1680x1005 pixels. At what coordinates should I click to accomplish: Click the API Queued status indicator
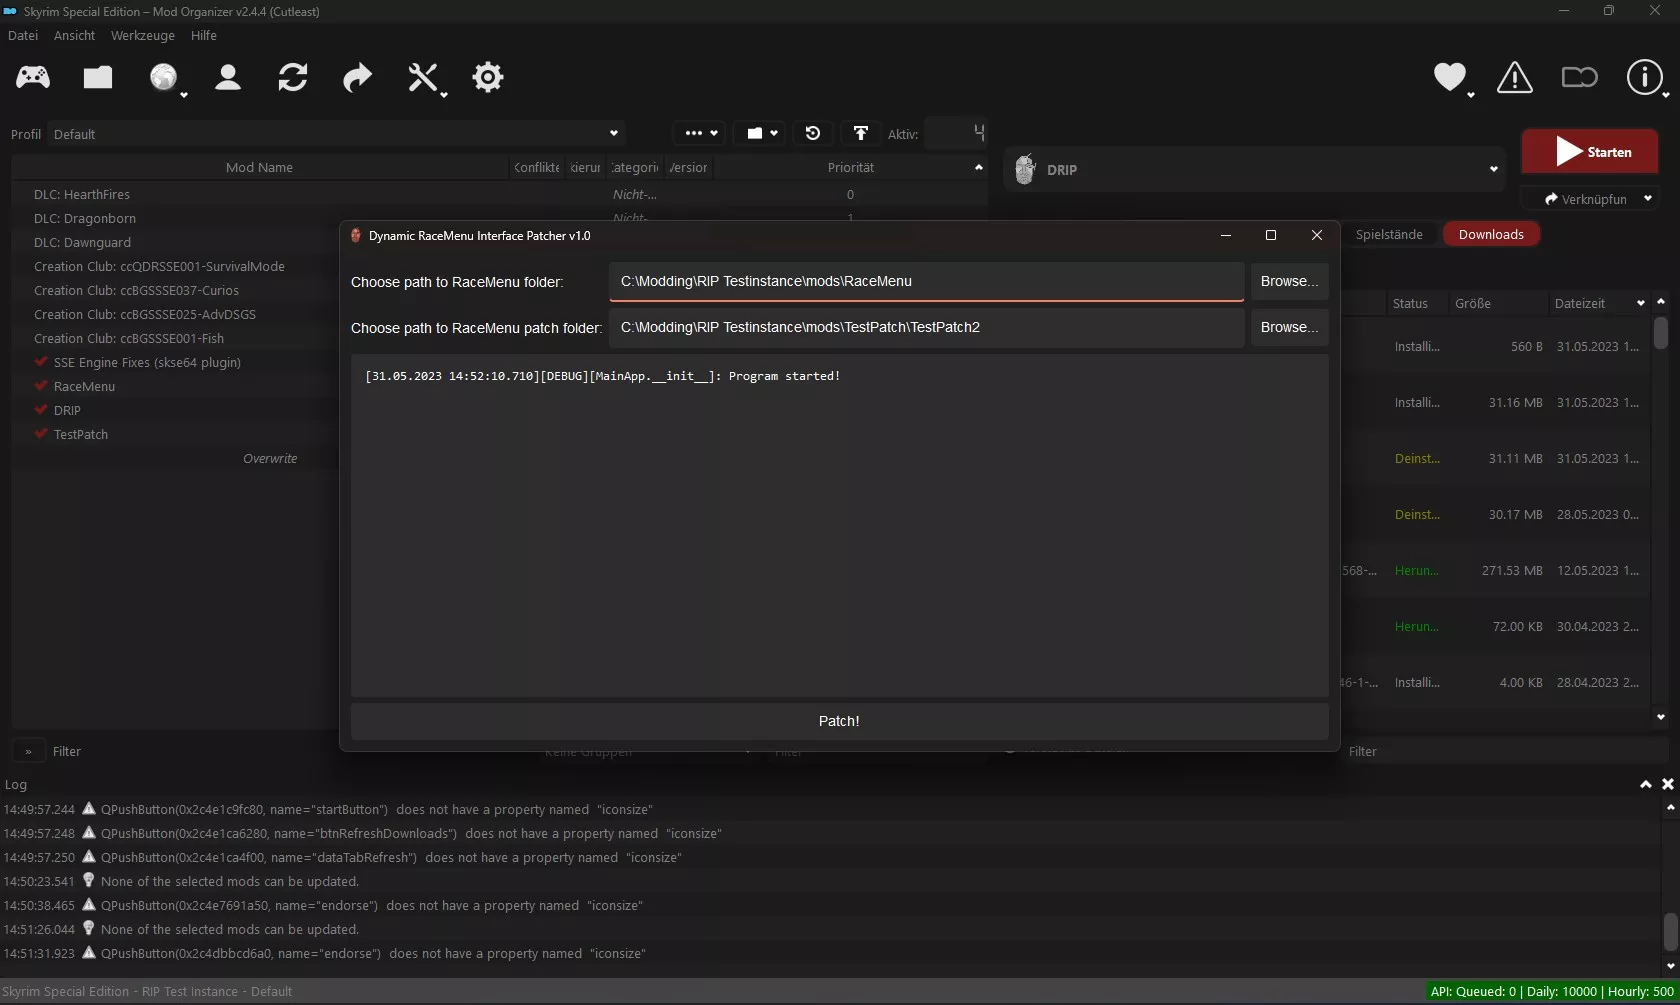tap(1552, 991)
